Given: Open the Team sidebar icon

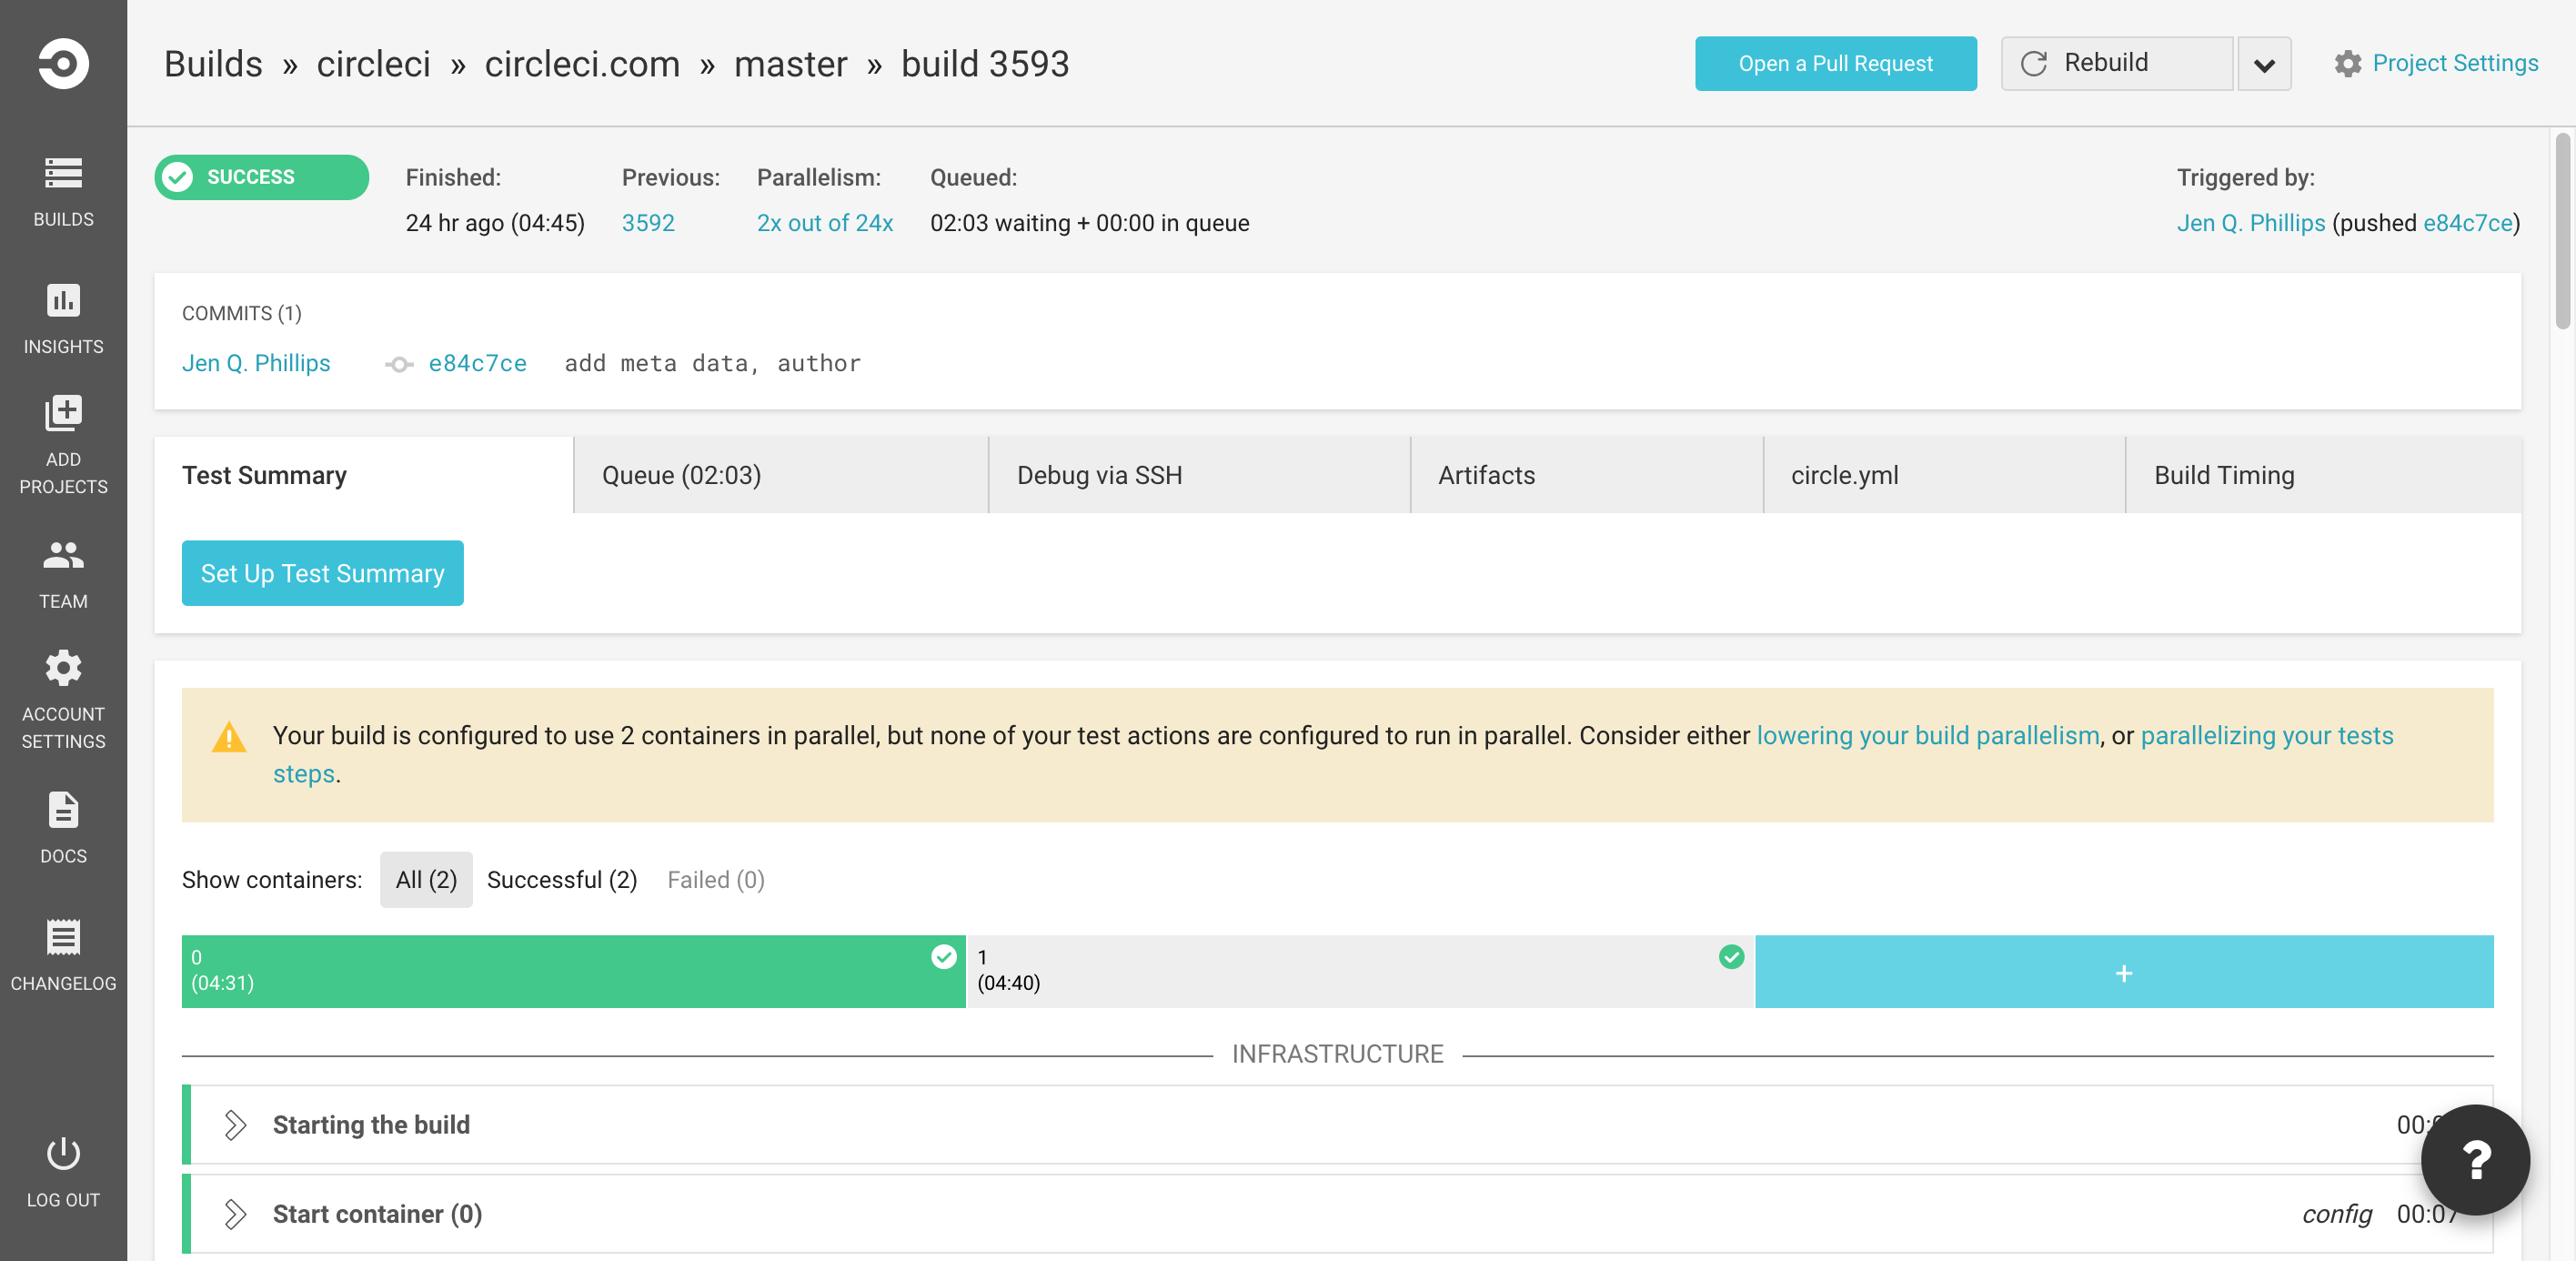Looking at the screenshot, I should click(63, 555).
